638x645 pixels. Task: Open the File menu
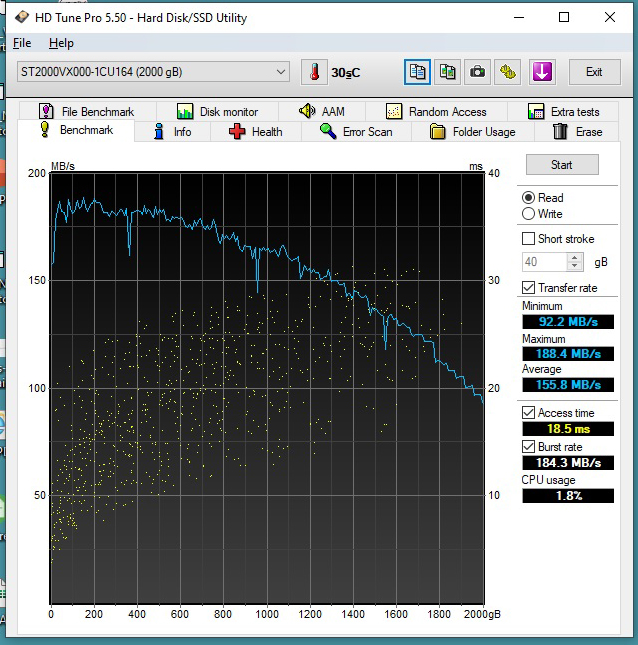pyautogui.click(x=22, y=43)
